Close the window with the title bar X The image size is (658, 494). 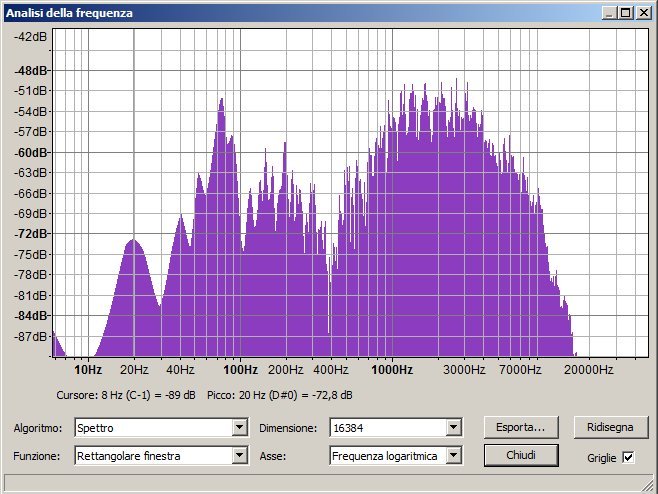(644, 13)
